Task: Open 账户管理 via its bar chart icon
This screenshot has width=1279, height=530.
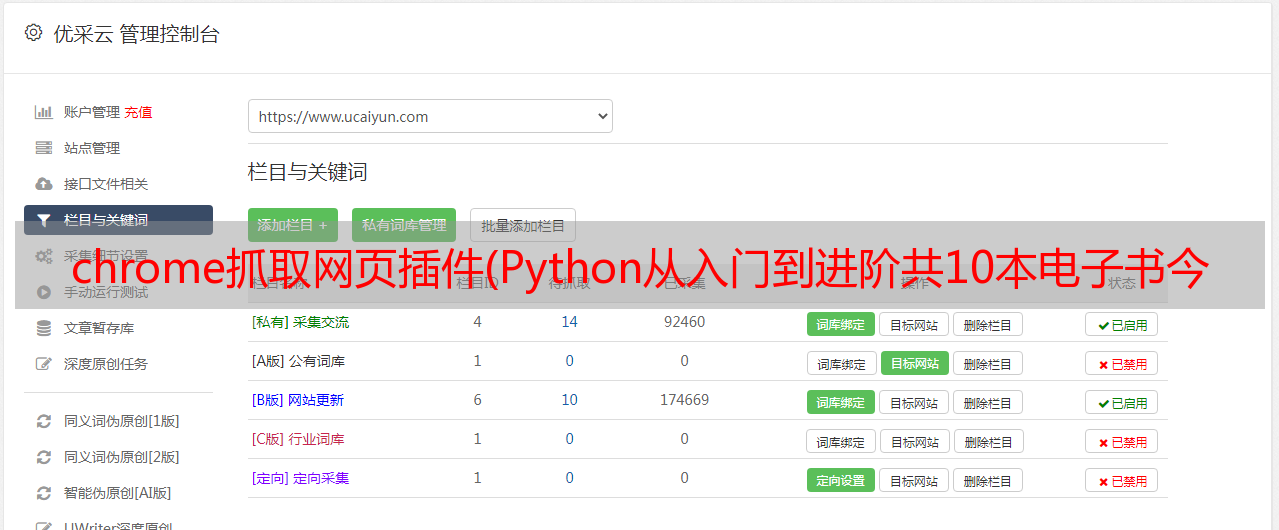Action: [43, 112]
